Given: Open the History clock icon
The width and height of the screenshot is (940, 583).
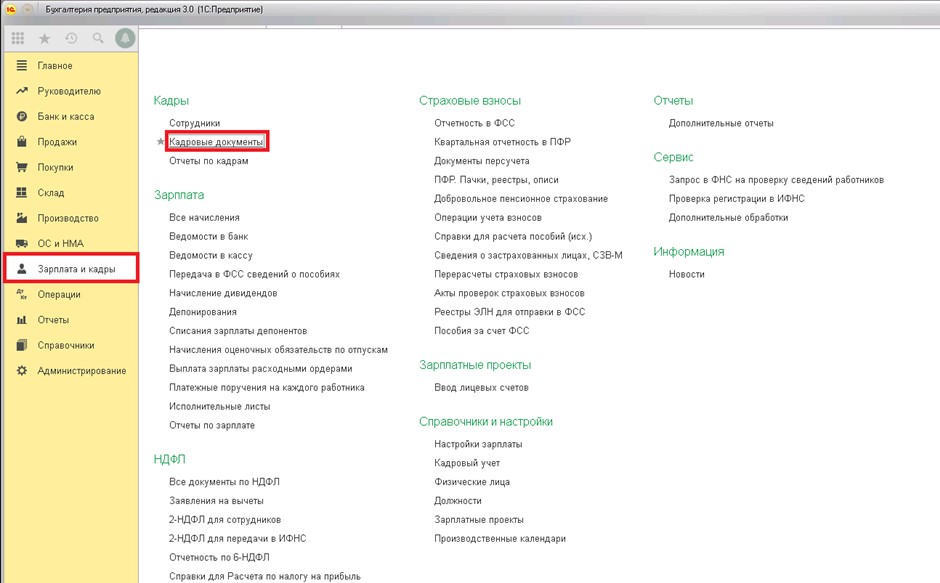Looking at the screenshot, I should (71, 38).
